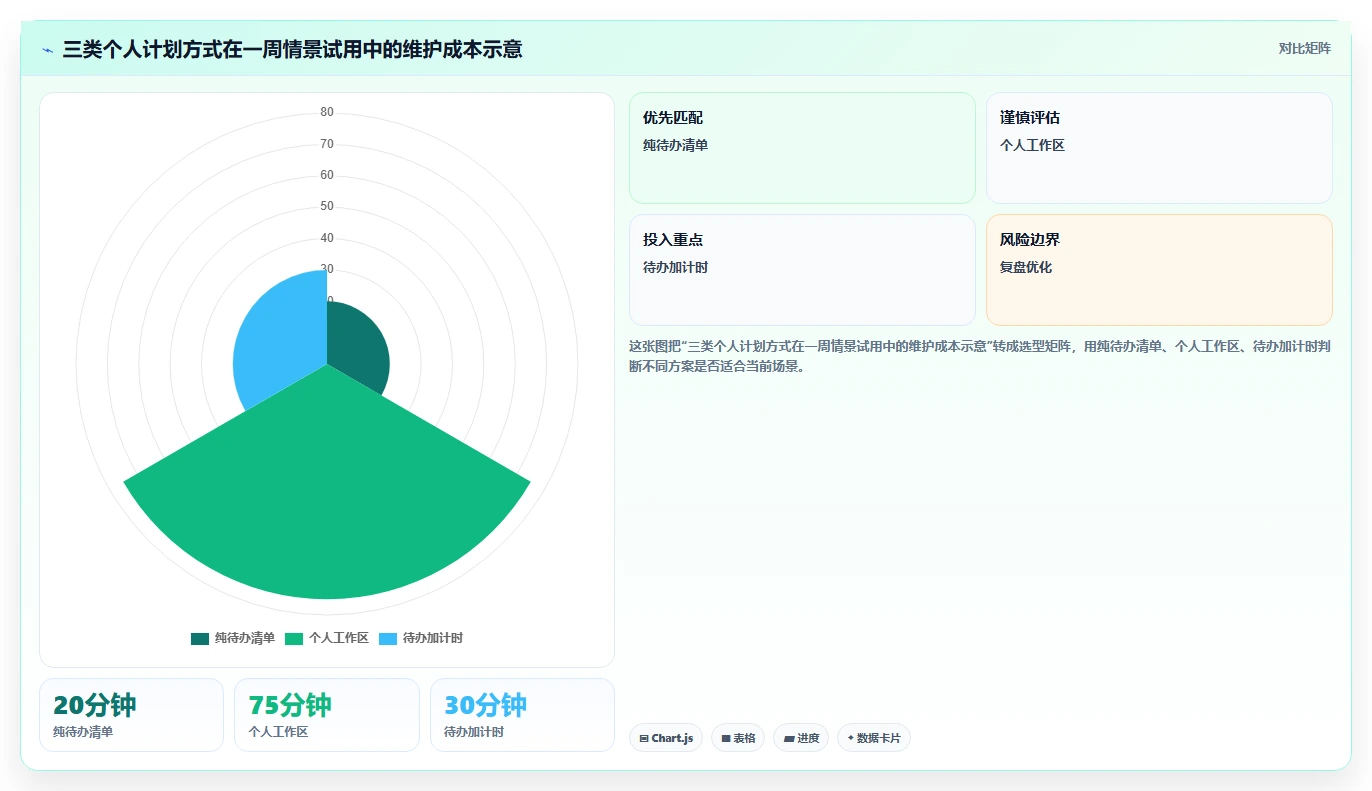Click the axis label 80 on chart
This screenshot has height=791, width=1372.
point(327,112)
